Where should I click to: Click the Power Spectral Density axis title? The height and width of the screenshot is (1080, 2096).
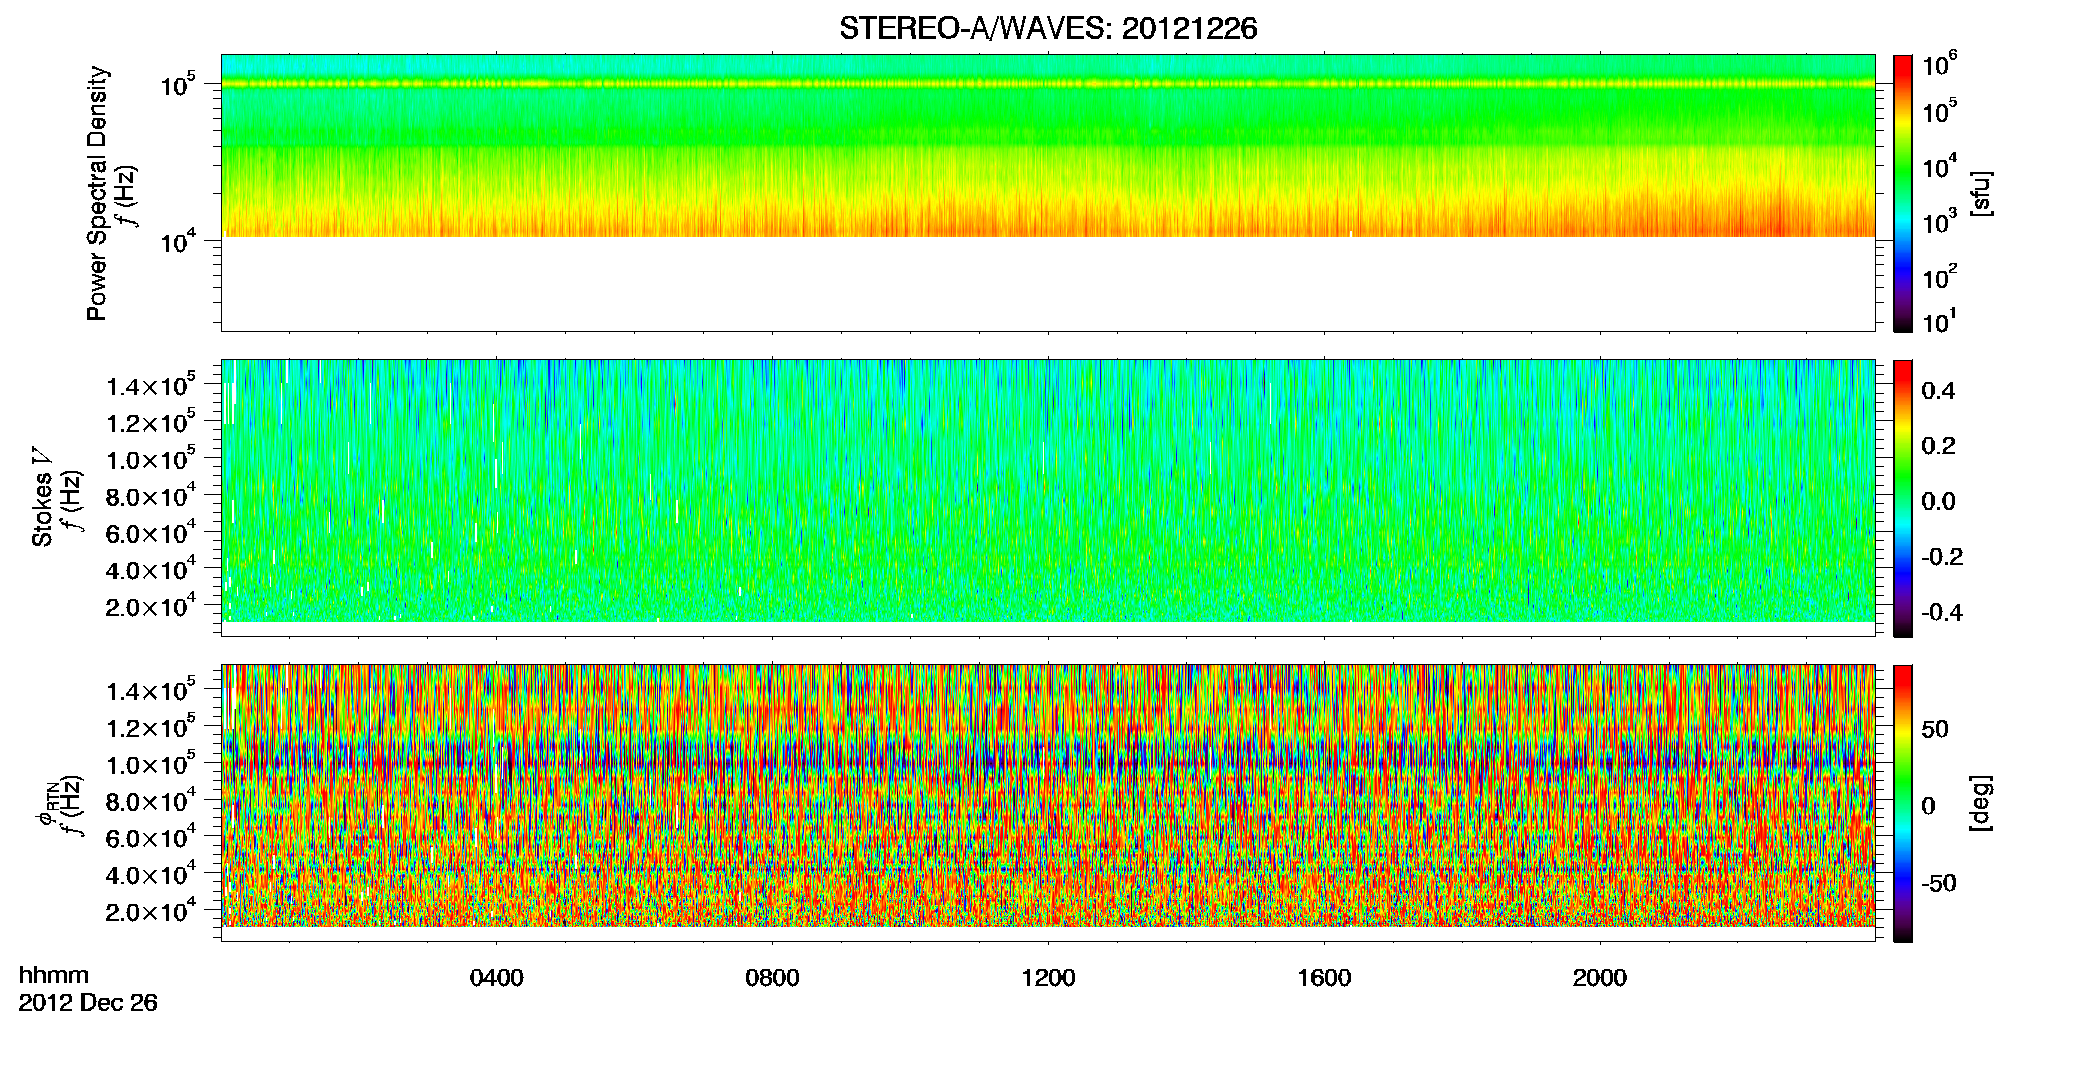(x=97, y=193)
